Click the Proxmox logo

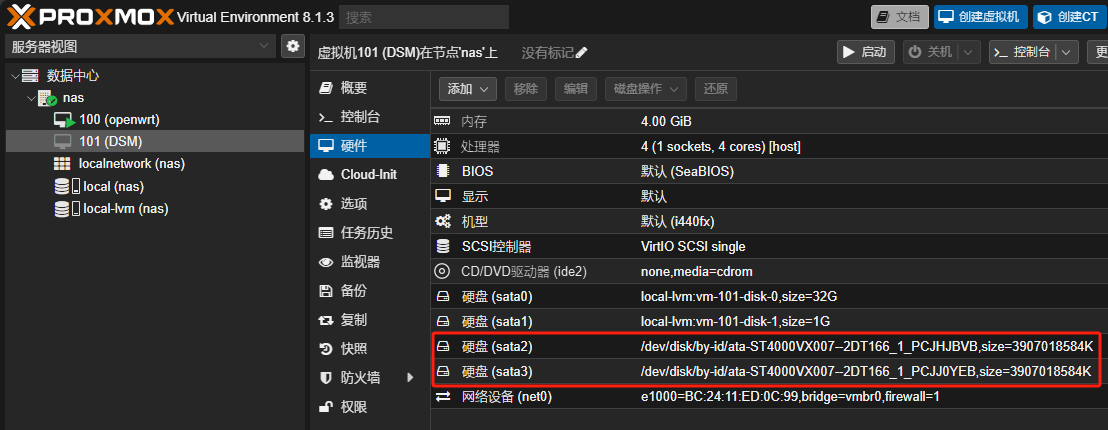90,16
